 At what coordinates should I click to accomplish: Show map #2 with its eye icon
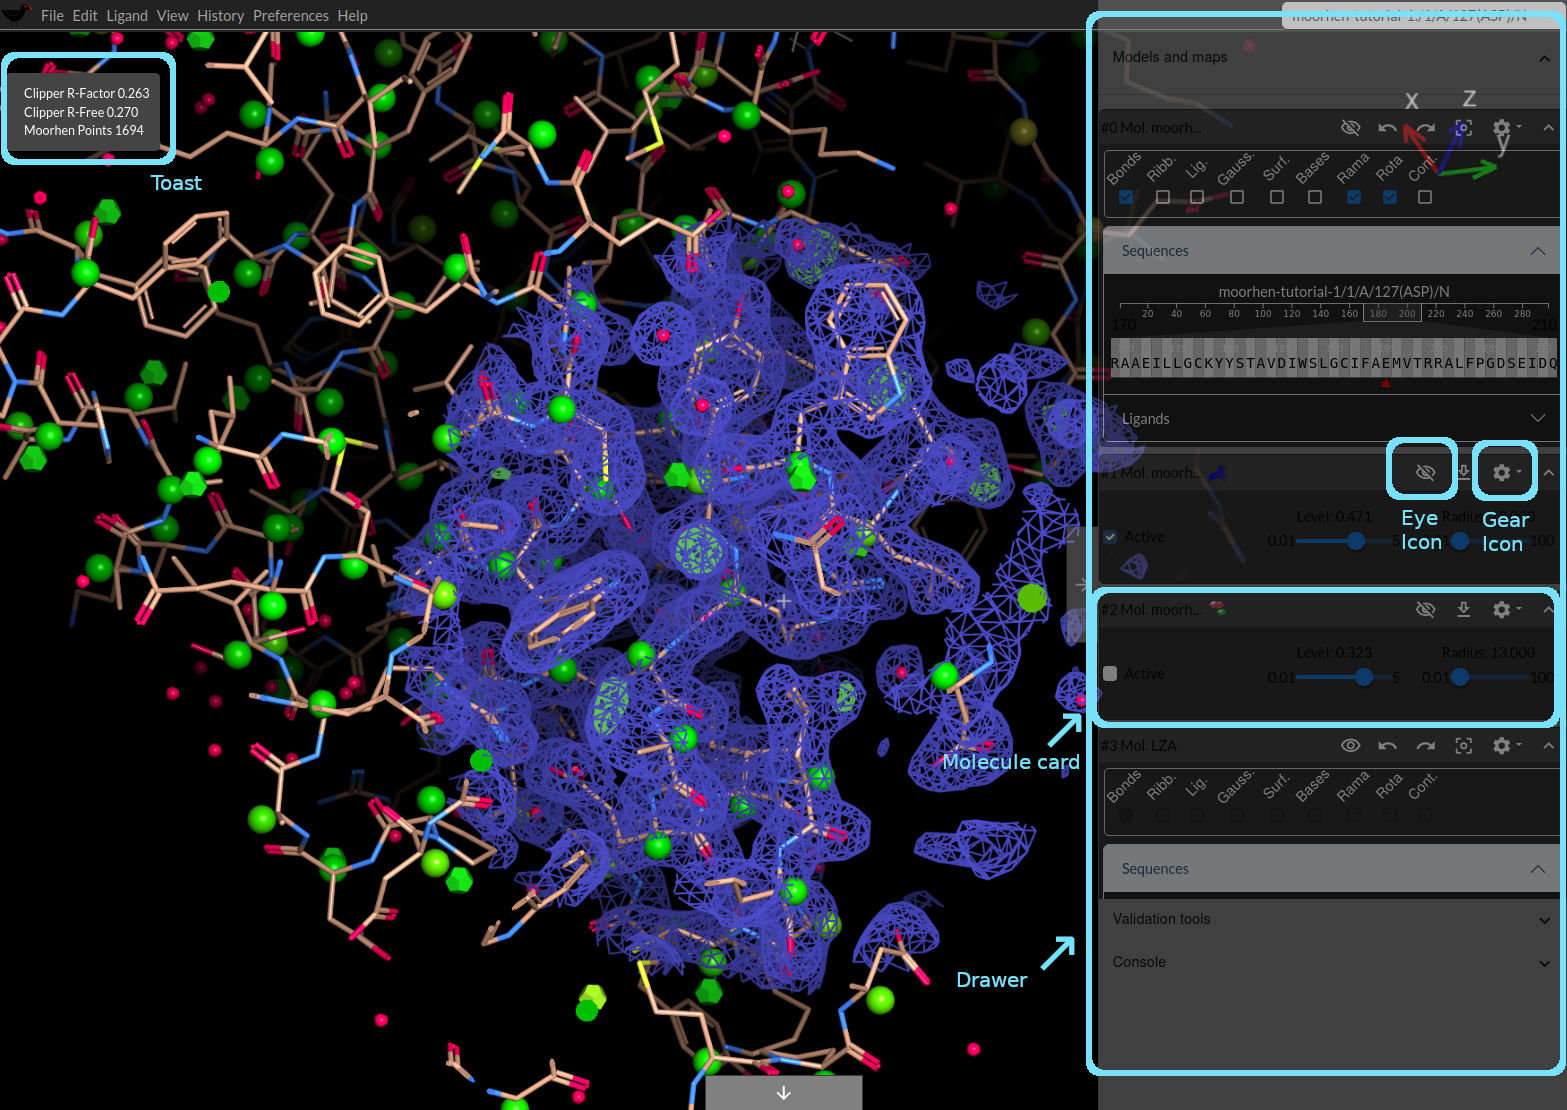(x=1425, y=609)
